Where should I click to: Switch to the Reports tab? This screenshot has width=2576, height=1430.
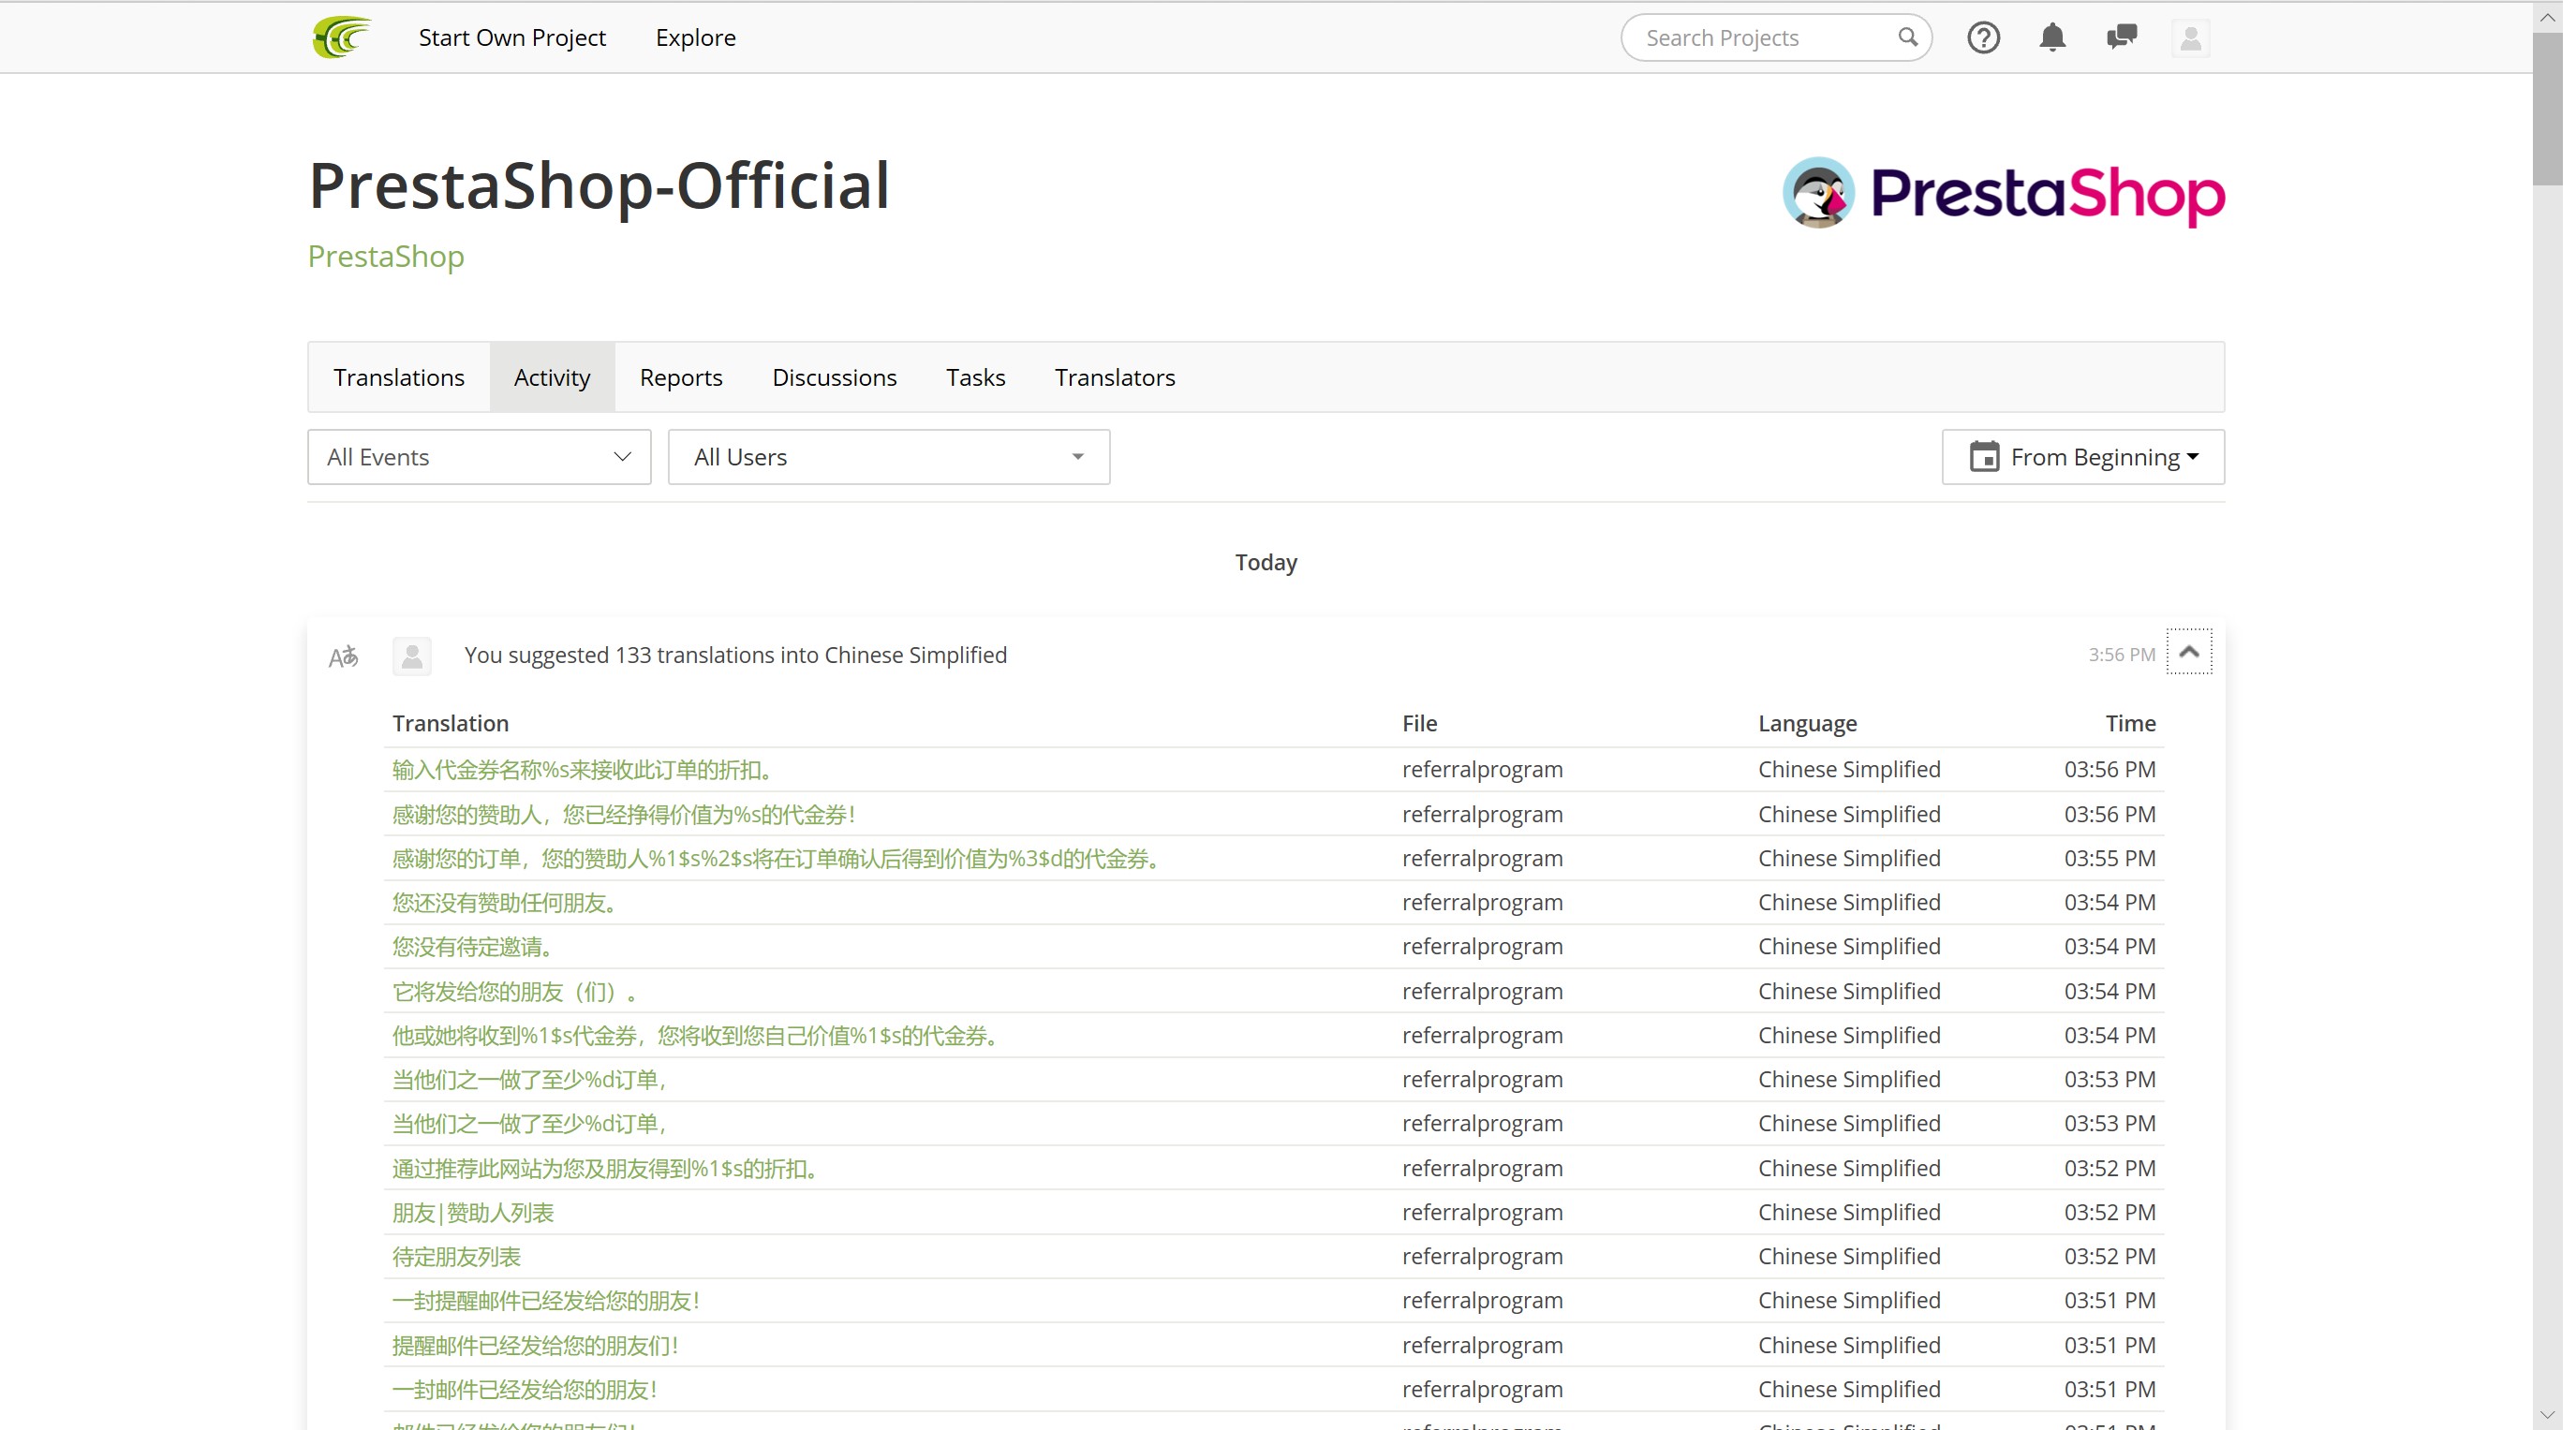[x=680, y=378]
